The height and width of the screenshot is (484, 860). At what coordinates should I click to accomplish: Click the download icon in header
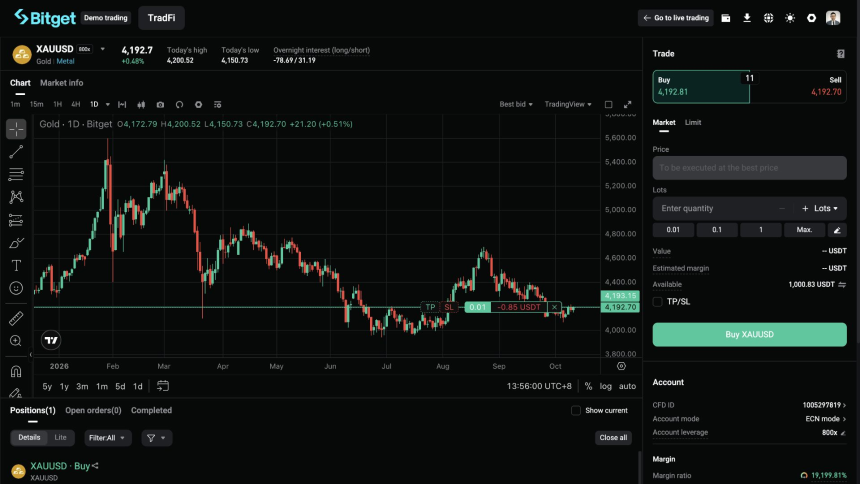coord(747,18)
